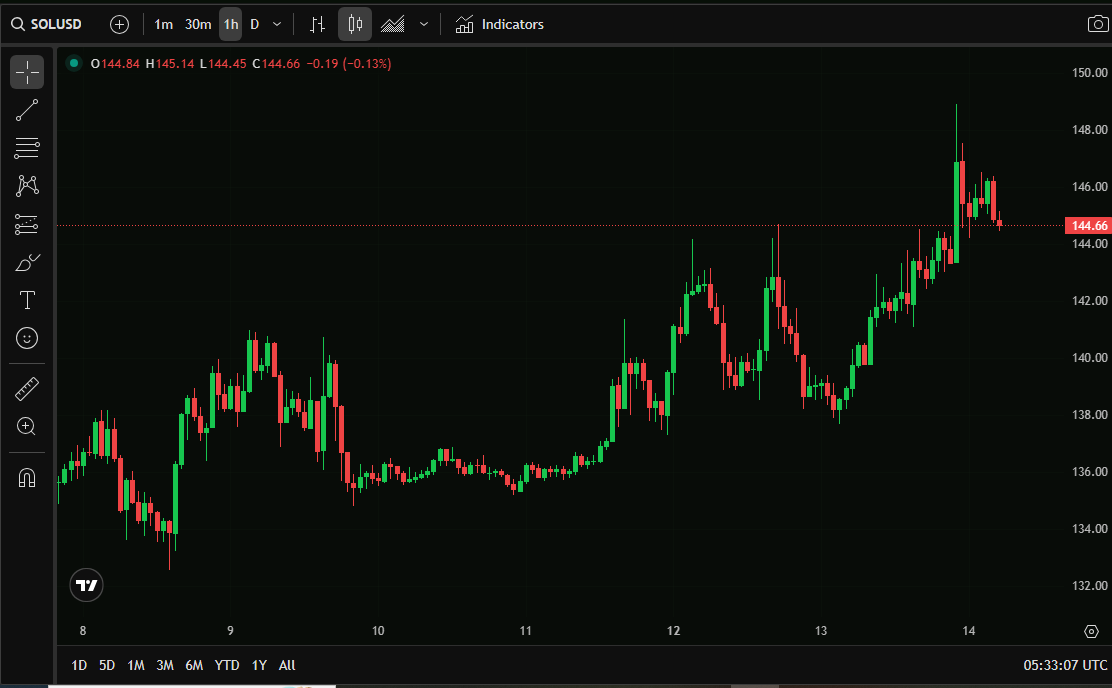1112x688 pixels.
Task: Select the Brush drawing tool
Action: [27, 262]
